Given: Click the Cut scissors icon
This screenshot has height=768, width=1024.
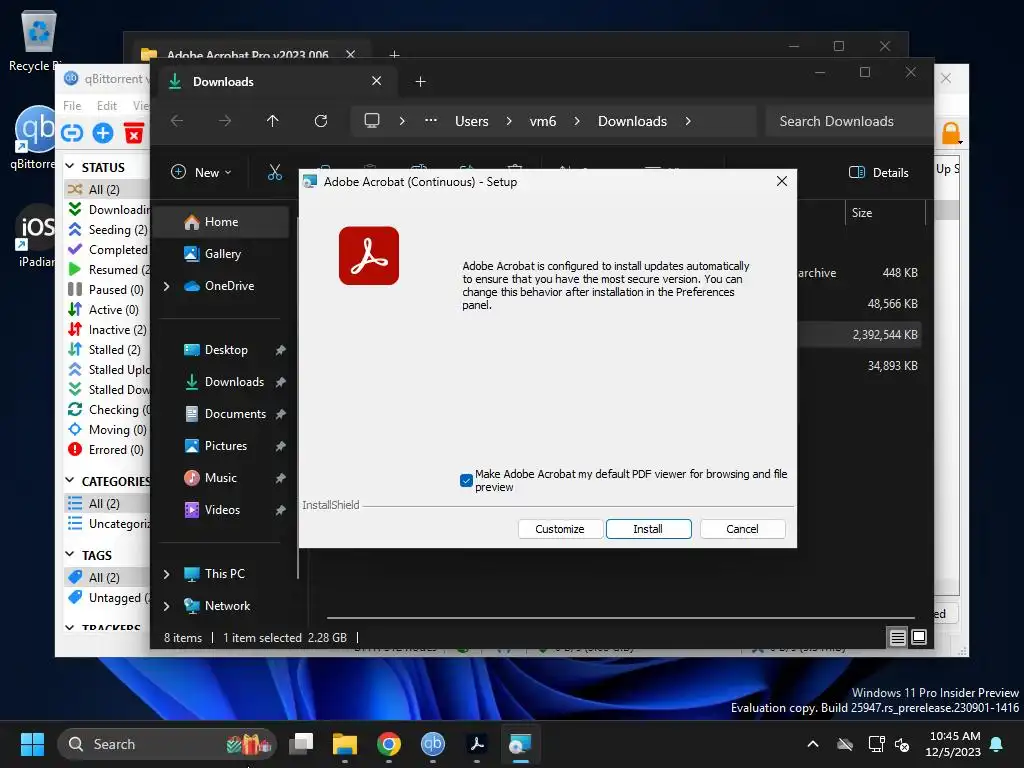Looking at the screenshot, I should (x=275, y=172).
